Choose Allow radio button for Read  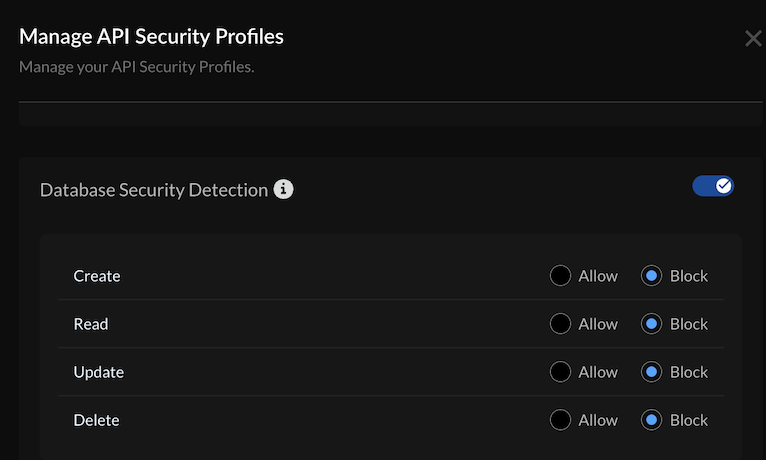click(561, 324)
